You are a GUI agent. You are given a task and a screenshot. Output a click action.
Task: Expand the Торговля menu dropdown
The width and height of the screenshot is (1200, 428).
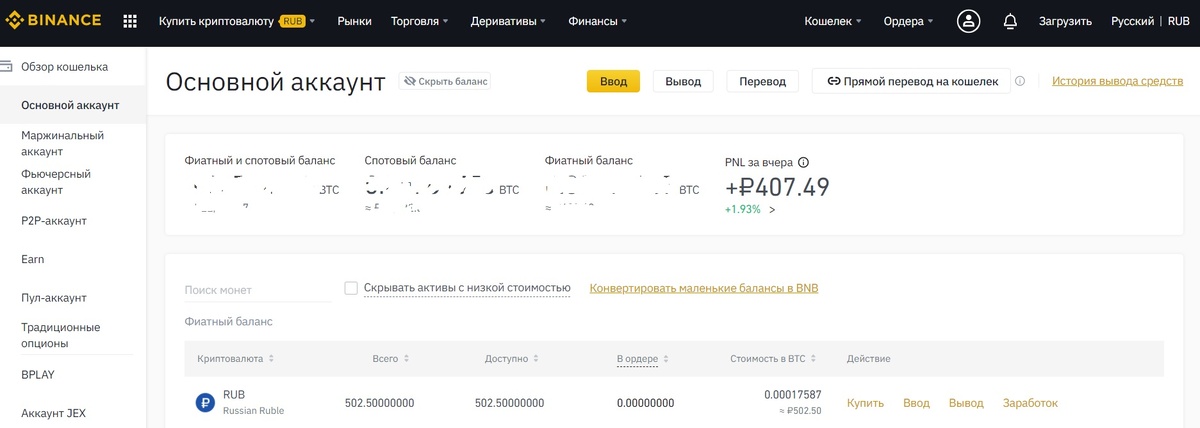click(x=419, y=21)
